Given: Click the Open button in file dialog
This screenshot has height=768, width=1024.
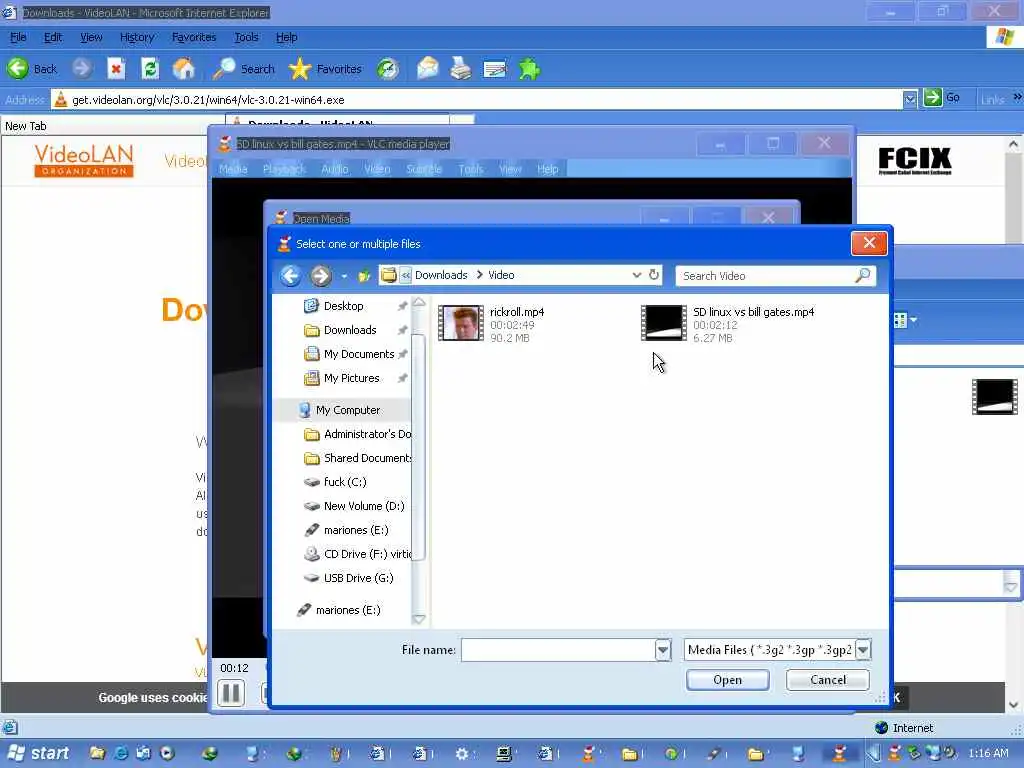Looking at the screenshot, I should [727, 680].
